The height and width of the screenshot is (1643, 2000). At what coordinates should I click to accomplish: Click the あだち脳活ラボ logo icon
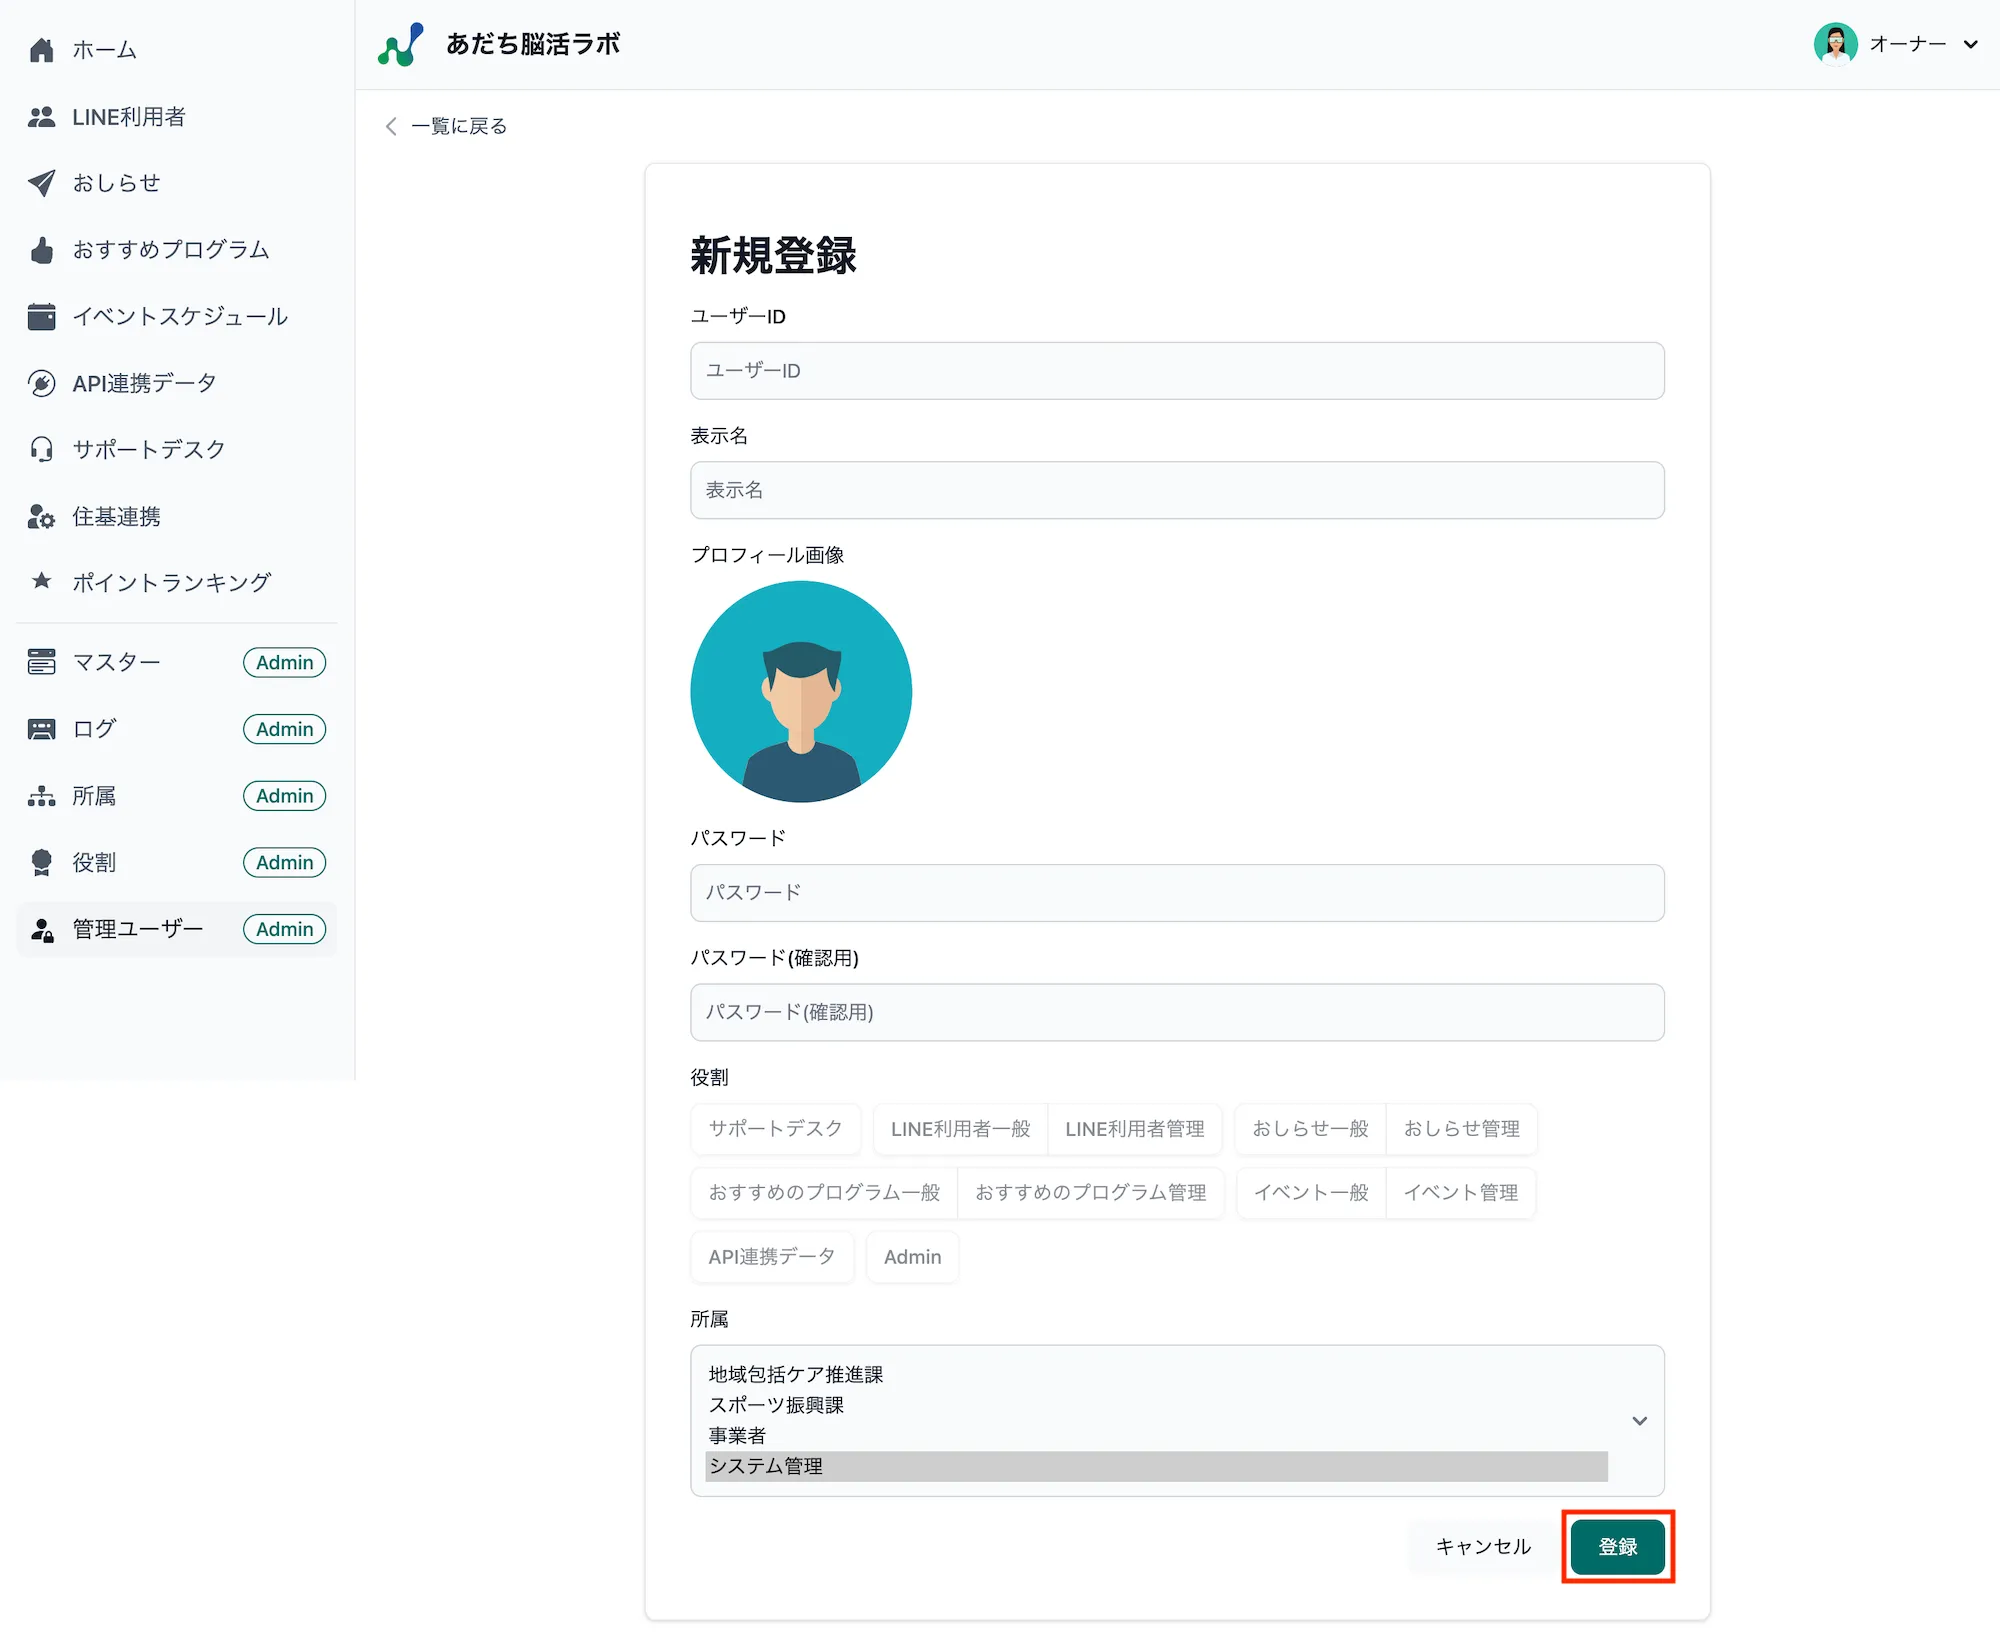coord(400,45)
